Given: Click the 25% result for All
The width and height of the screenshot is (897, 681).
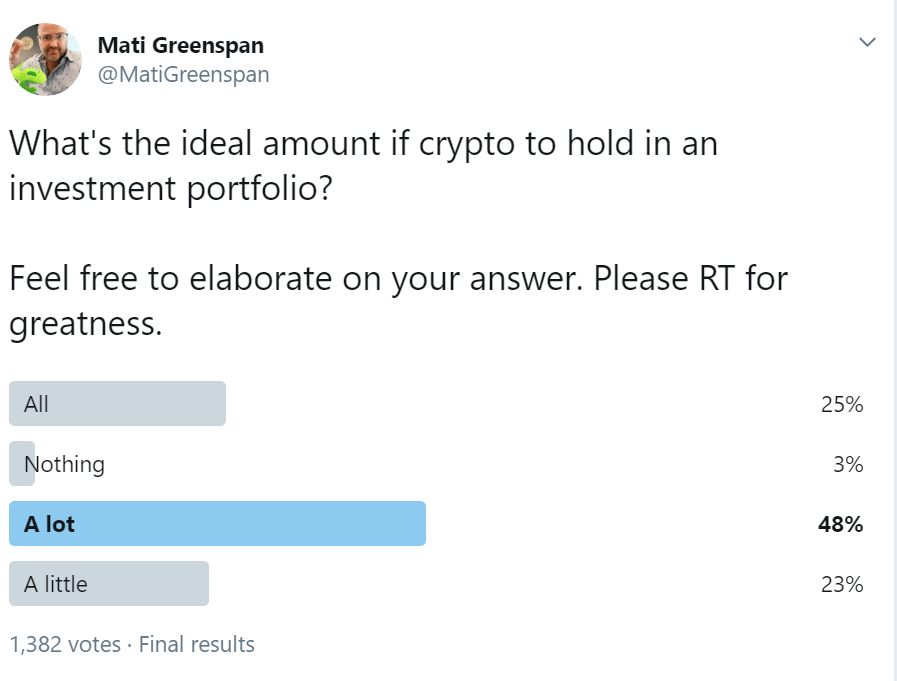Looking at the screenshot, I should coord(842,404).
